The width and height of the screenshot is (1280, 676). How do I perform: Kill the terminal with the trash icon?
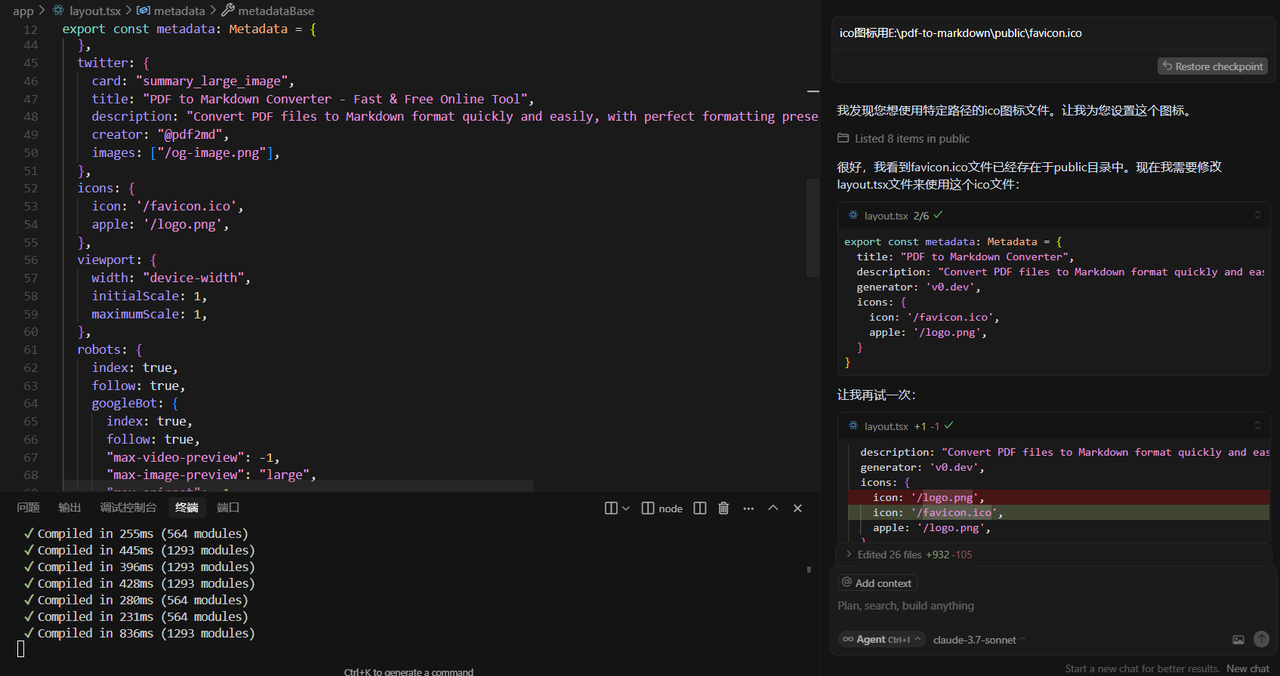pyautogui.click(x=724, y=508)
